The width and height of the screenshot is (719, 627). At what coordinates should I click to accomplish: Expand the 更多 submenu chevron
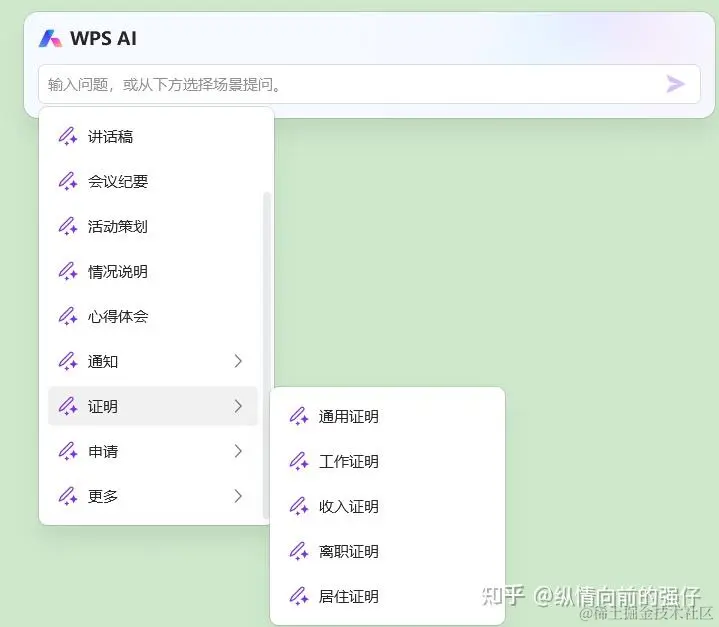click(238, 496)
